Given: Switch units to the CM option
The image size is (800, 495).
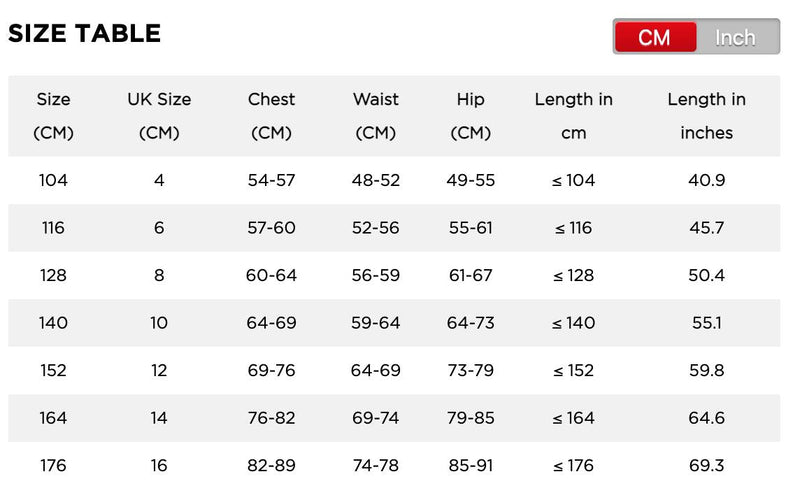Looking at the screenshot, I should pos(655,37).
